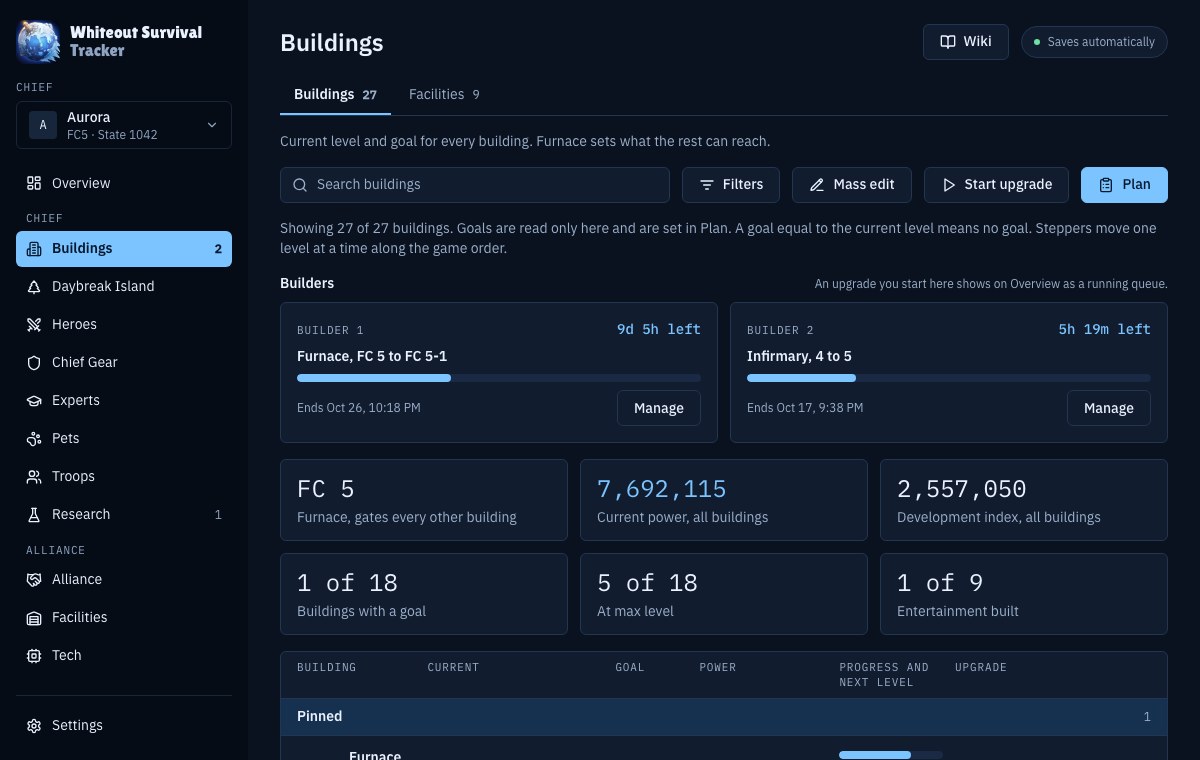1200x760 pixels.
Task: Click the sidebar Facilities building icon
Action: pyautogui.click(x=34, y=618)
